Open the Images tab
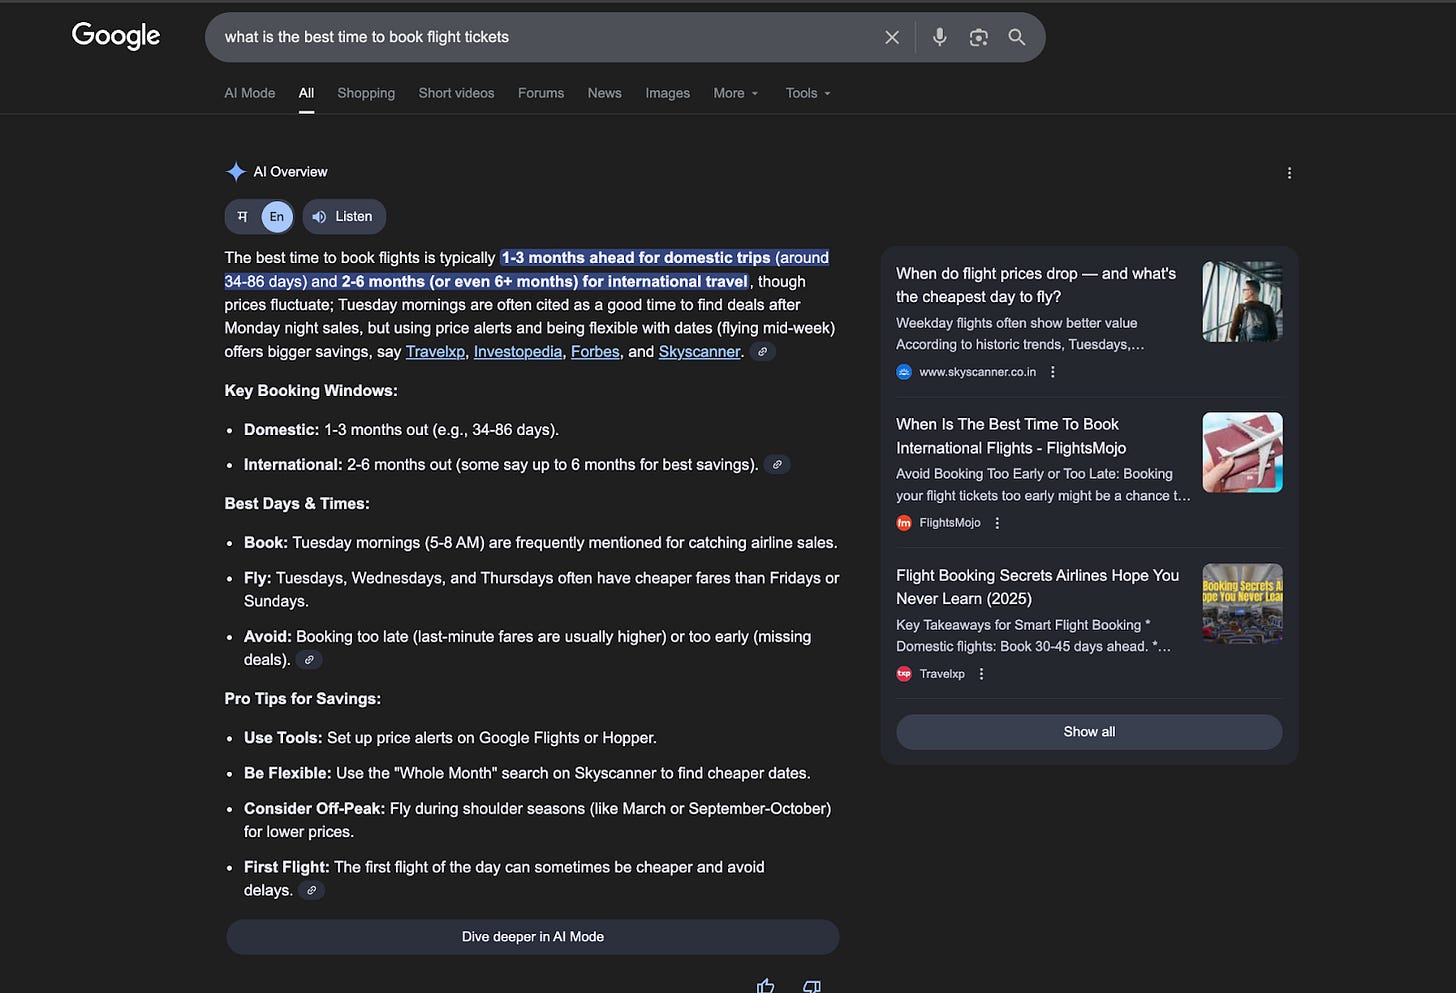1456x993 pixels. point(668,93)
